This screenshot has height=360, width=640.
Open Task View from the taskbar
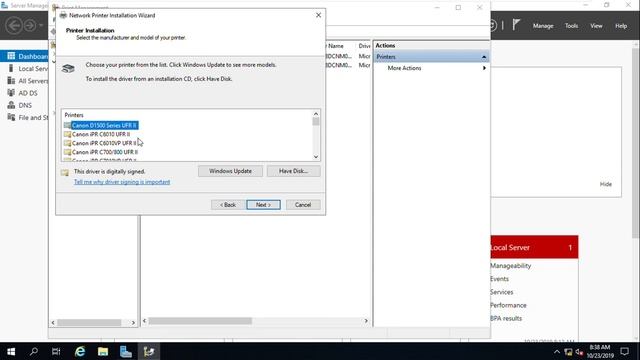pos(56,351)
